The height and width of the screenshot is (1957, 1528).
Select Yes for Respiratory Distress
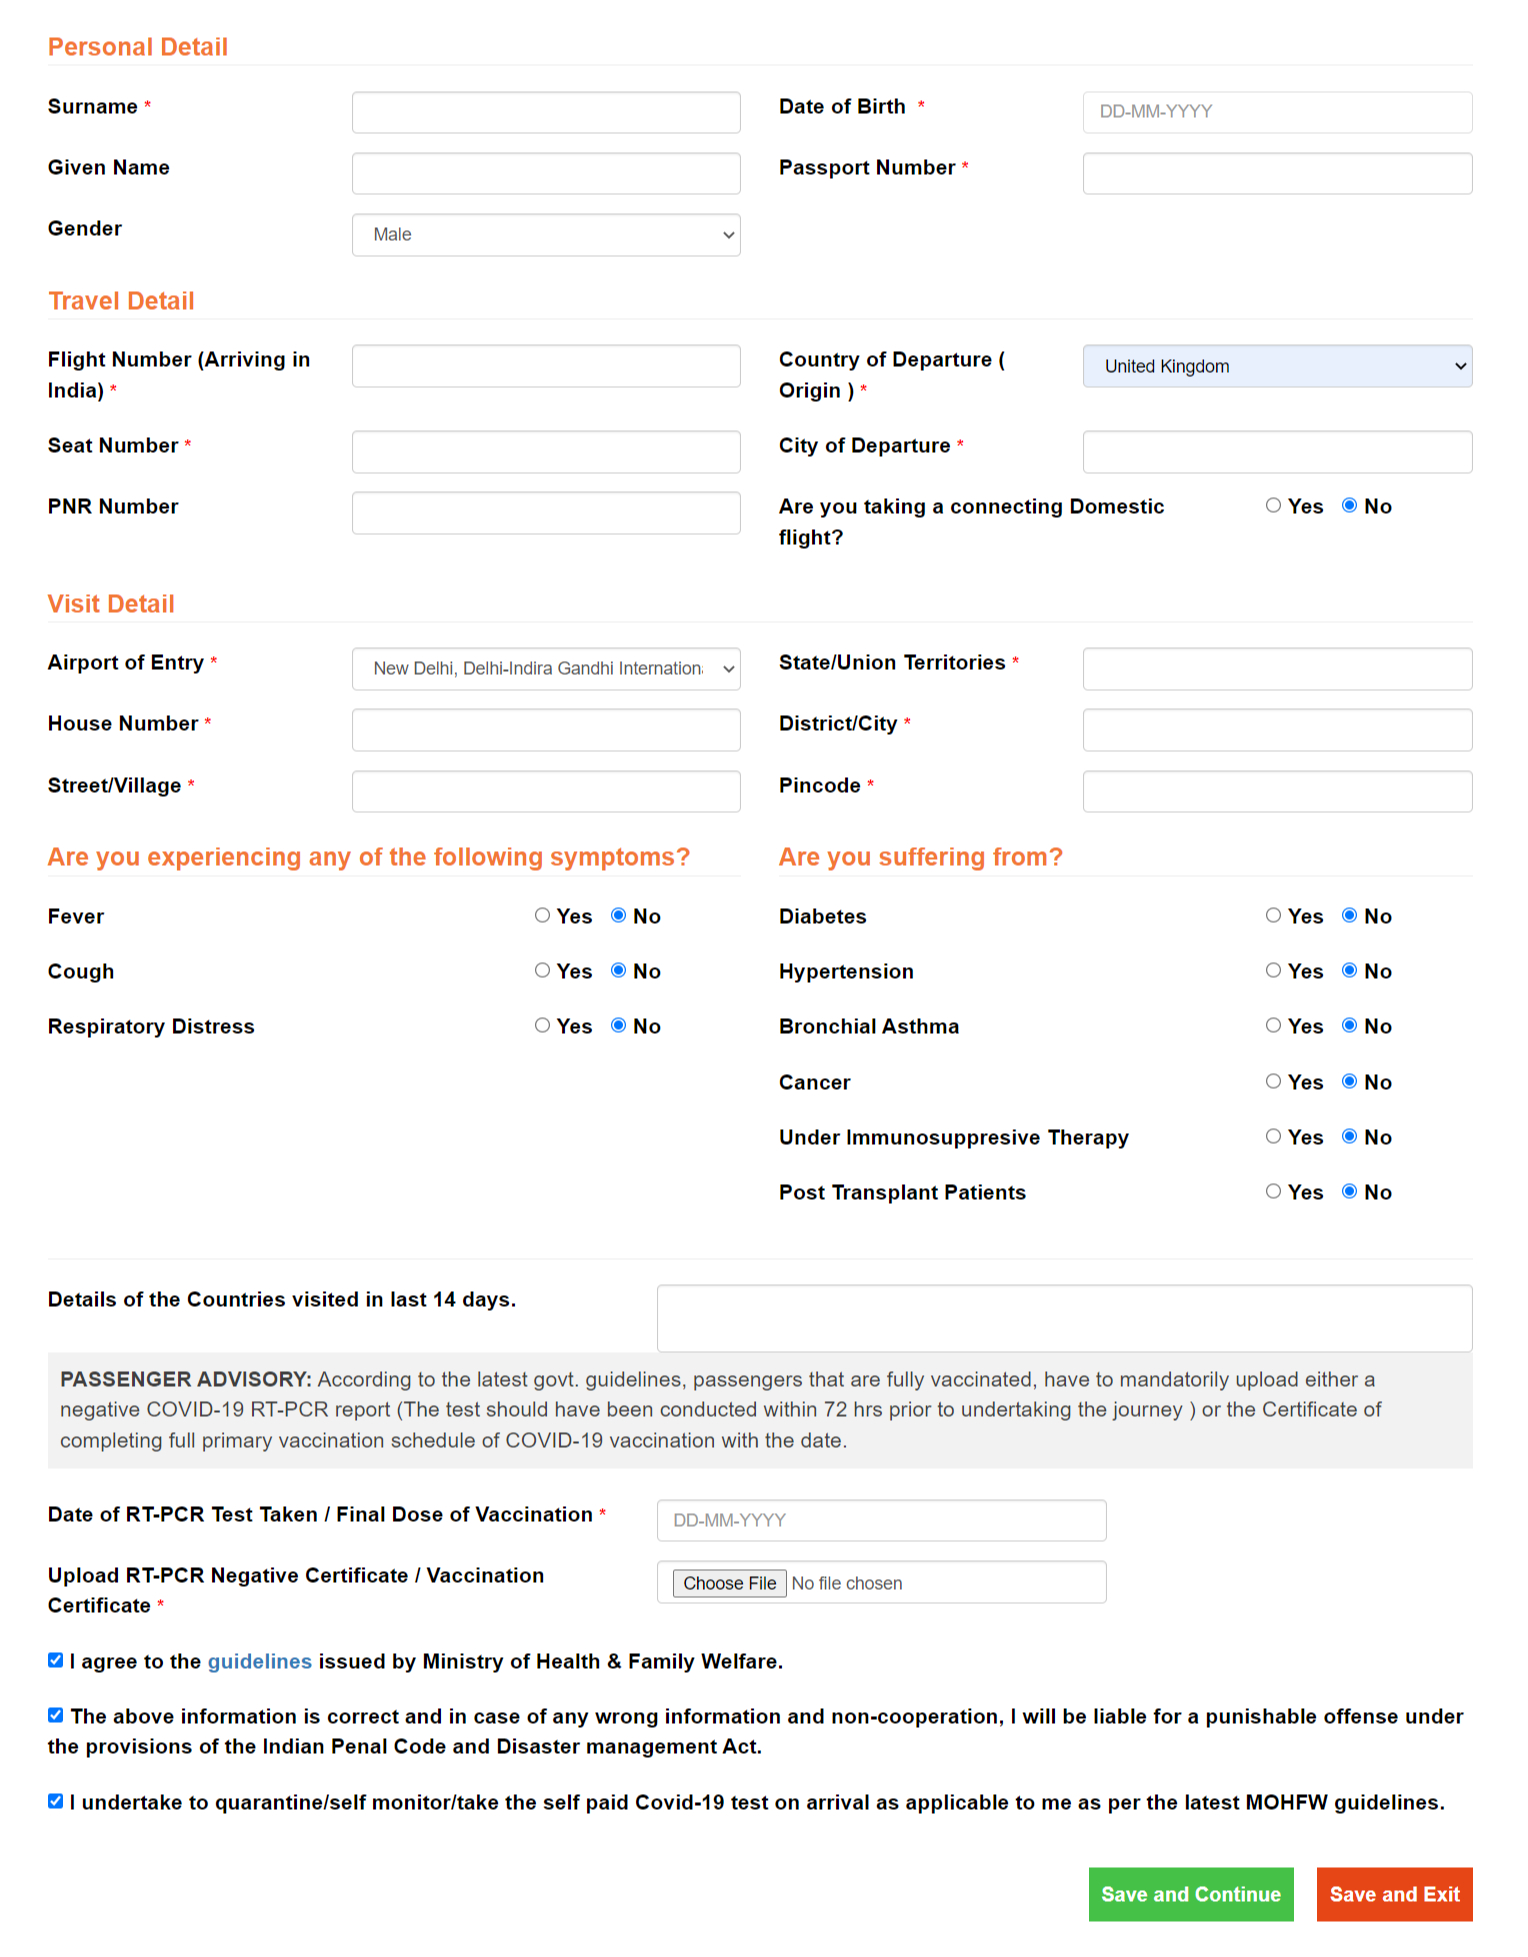542,1026
